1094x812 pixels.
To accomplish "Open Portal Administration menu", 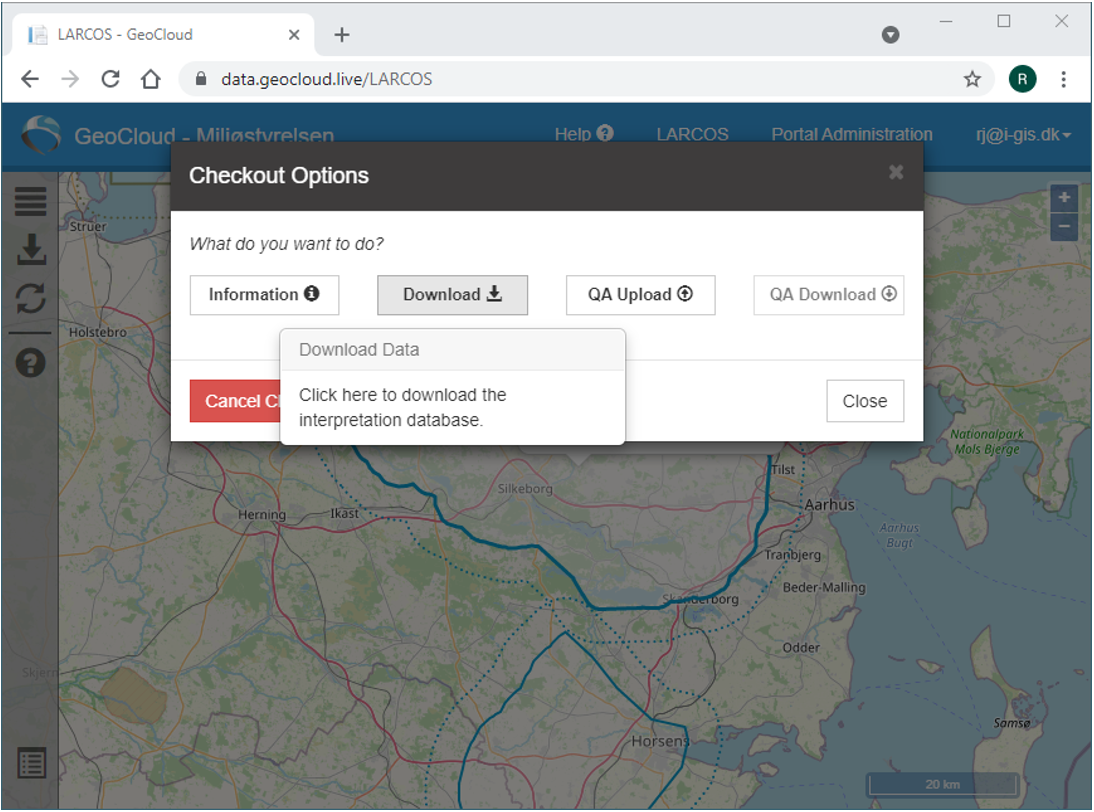I will pos(852,135).
